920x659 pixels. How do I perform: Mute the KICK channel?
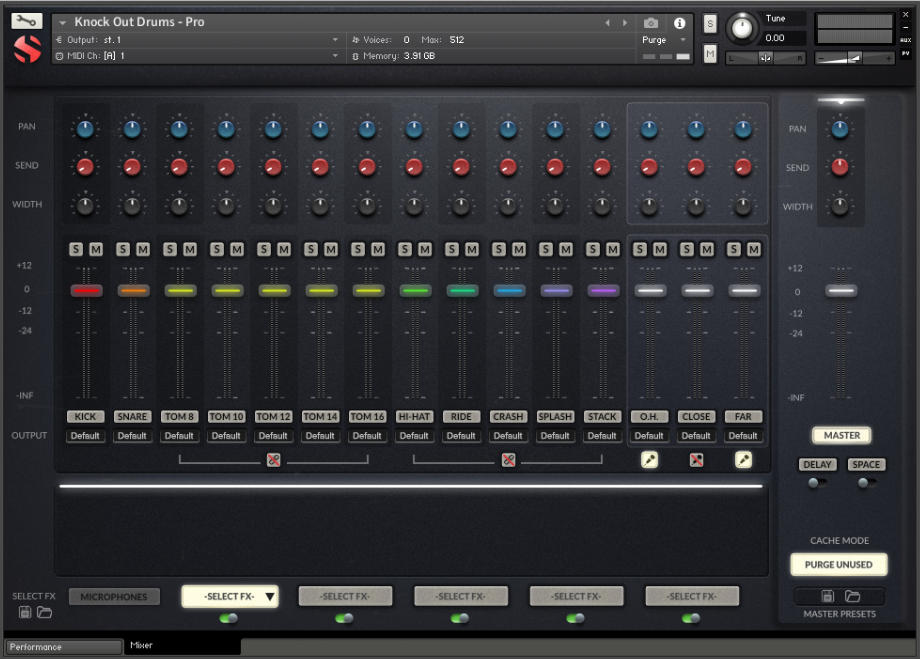pos(96,250)
